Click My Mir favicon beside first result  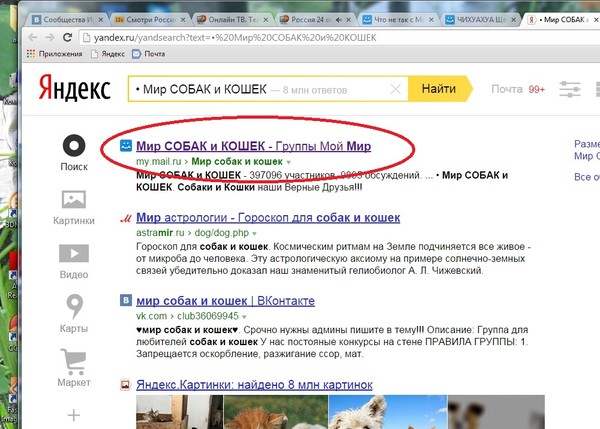126,145
